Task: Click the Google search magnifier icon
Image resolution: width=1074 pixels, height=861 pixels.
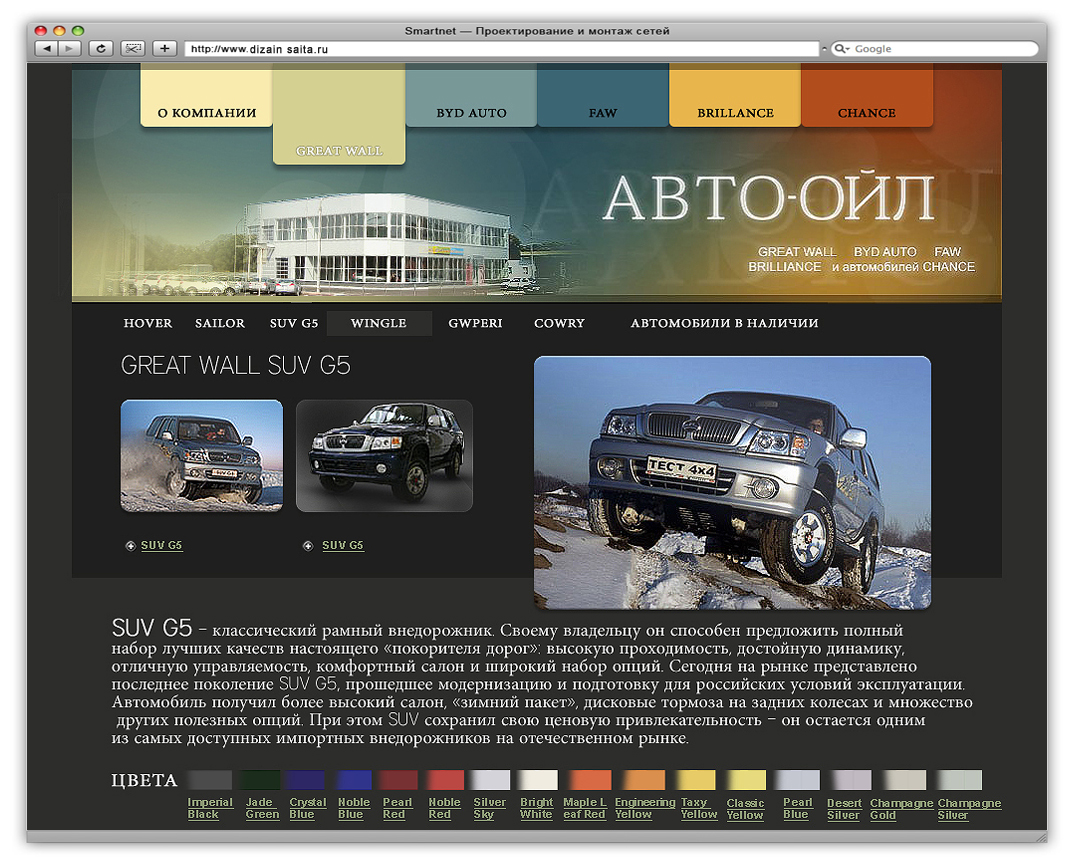Action: pos(840,49)
